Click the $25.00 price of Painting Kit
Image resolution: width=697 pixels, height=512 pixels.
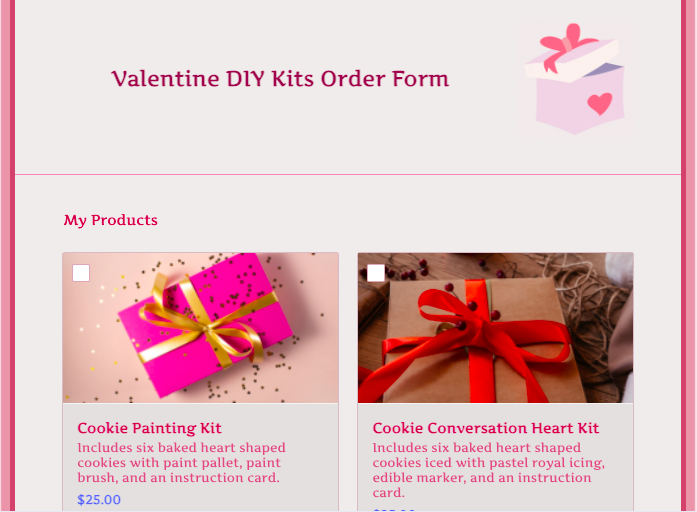(99, 500)
